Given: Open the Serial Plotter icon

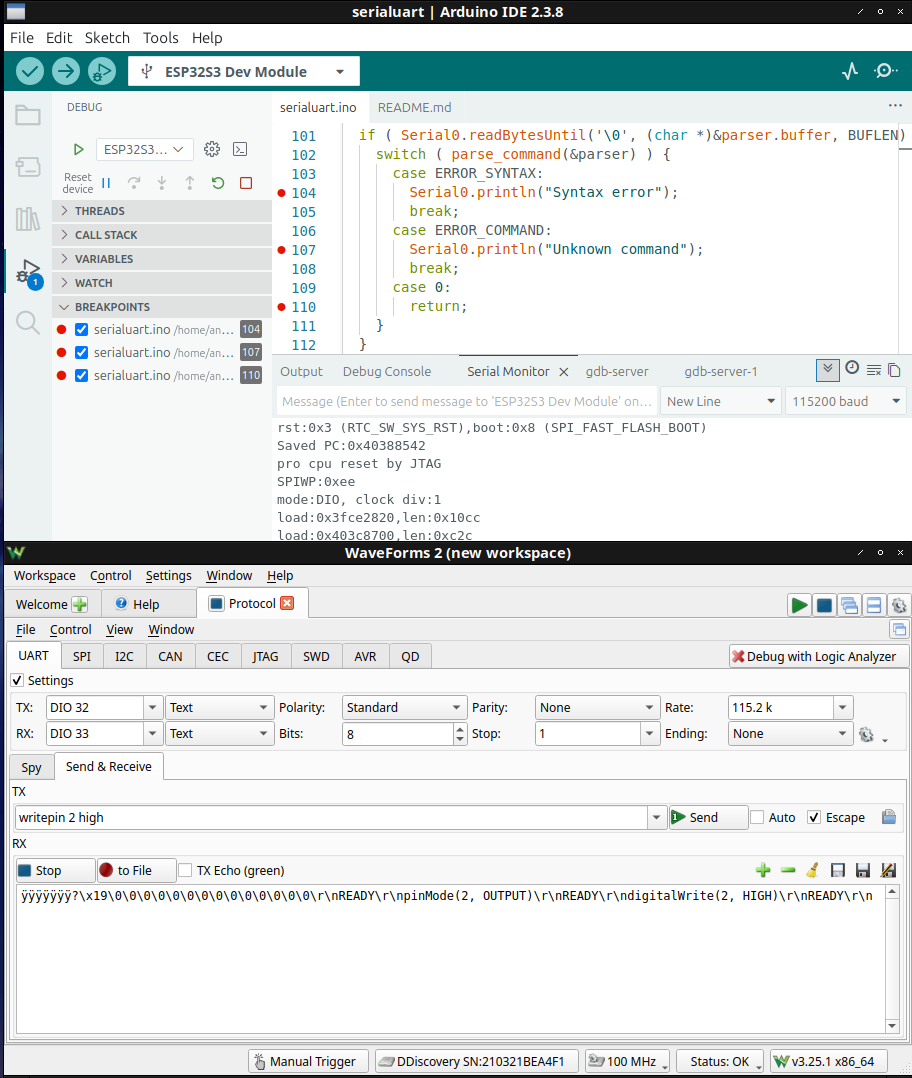Looking at the screenshot, I should [850, 71].
